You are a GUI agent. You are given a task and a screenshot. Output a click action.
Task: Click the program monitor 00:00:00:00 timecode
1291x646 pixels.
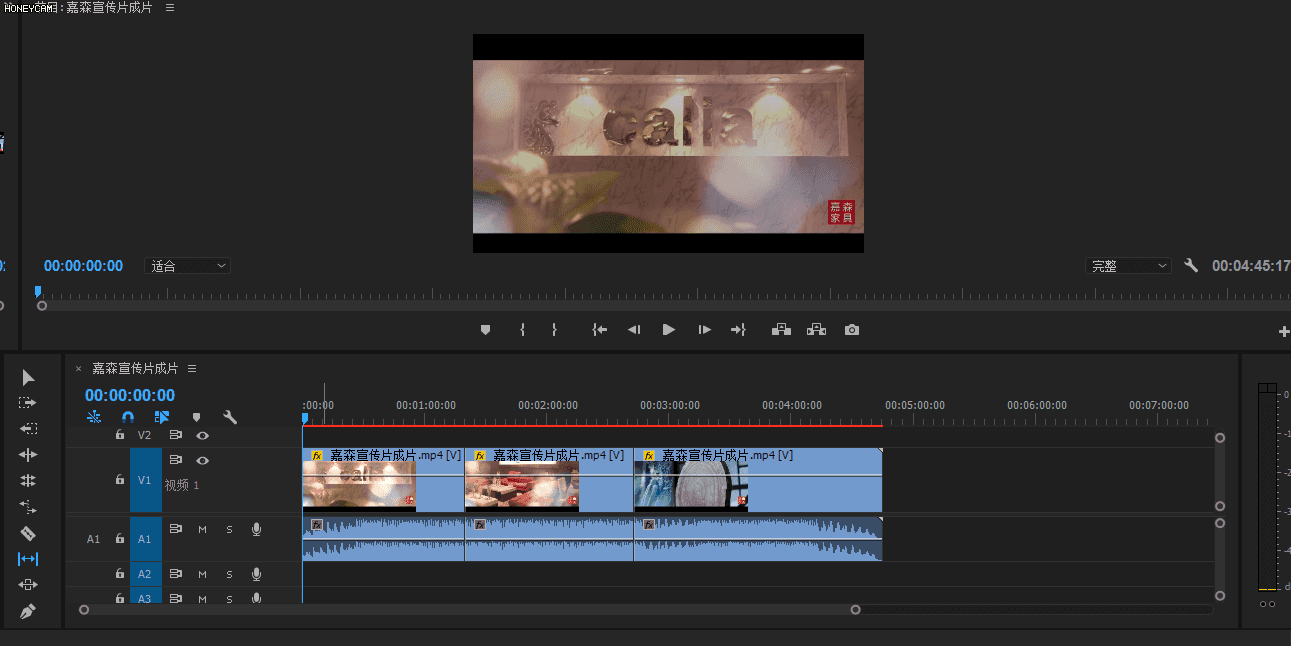pyautogui.click(x=83, y=266)
